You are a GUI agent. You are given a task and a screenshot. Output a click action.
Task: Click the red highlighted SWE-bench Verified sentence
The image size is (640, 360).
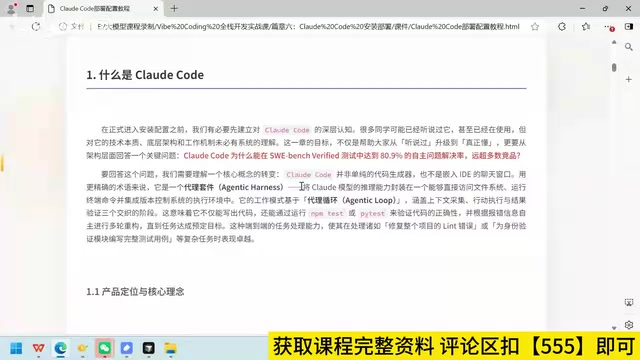[352, 156]
